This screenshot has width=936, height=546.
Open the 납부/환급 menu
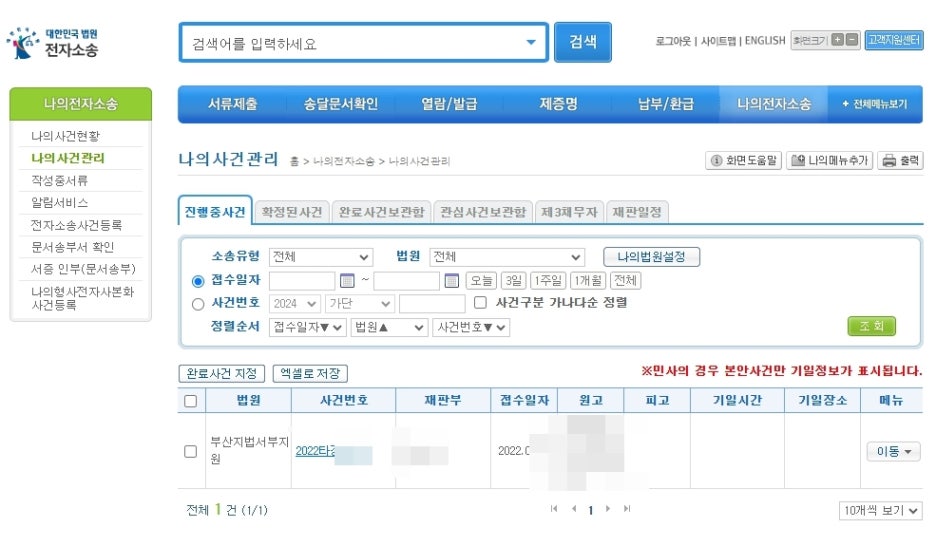pos(666,104)
